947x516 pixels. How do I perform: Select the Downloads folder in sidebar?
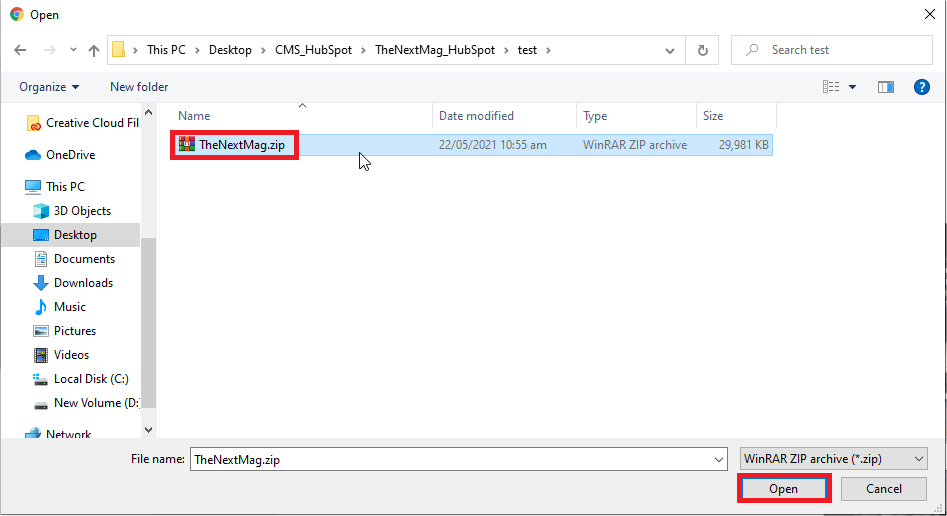pos(83,283)
